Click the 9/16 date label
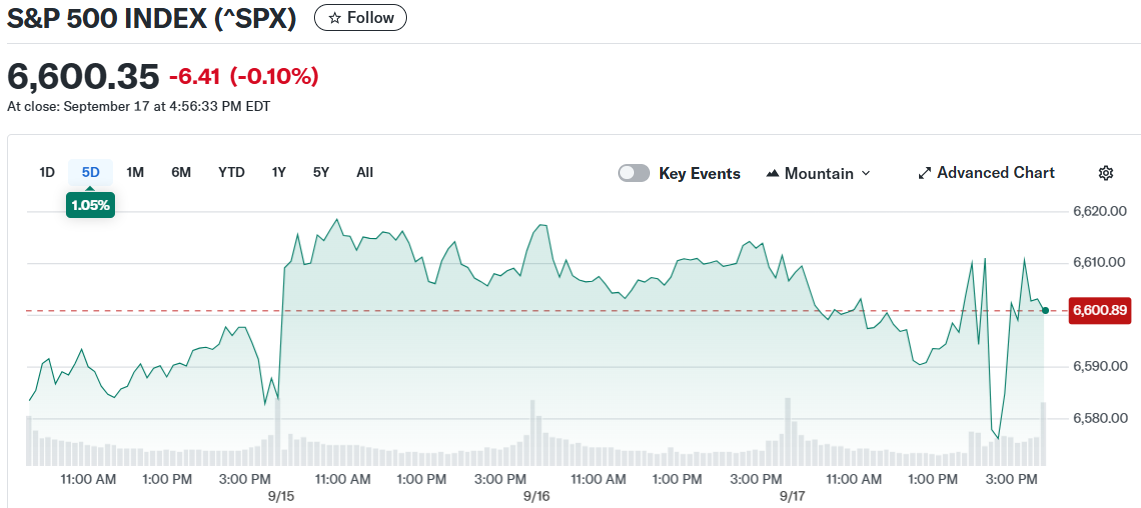1141x508 pixels. 536,496
